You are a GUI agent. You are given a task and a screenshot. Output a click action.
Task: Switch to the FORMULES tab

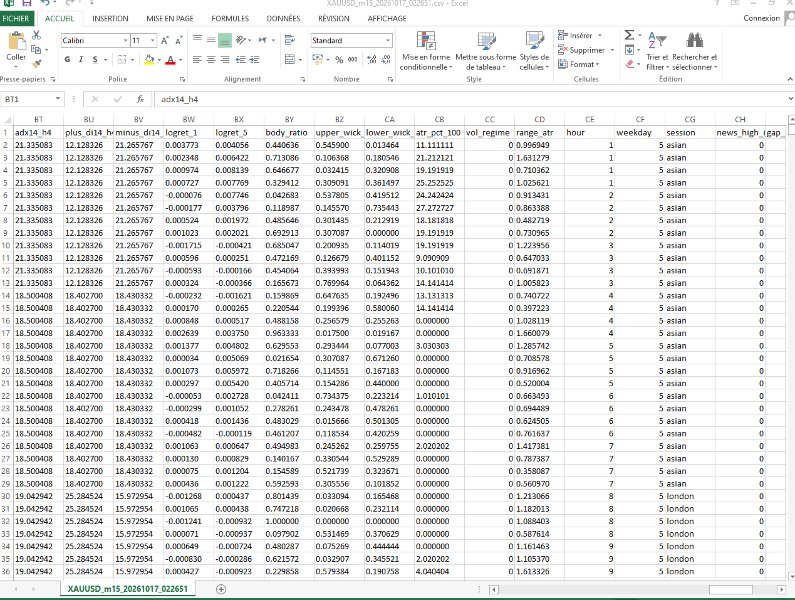230,18
